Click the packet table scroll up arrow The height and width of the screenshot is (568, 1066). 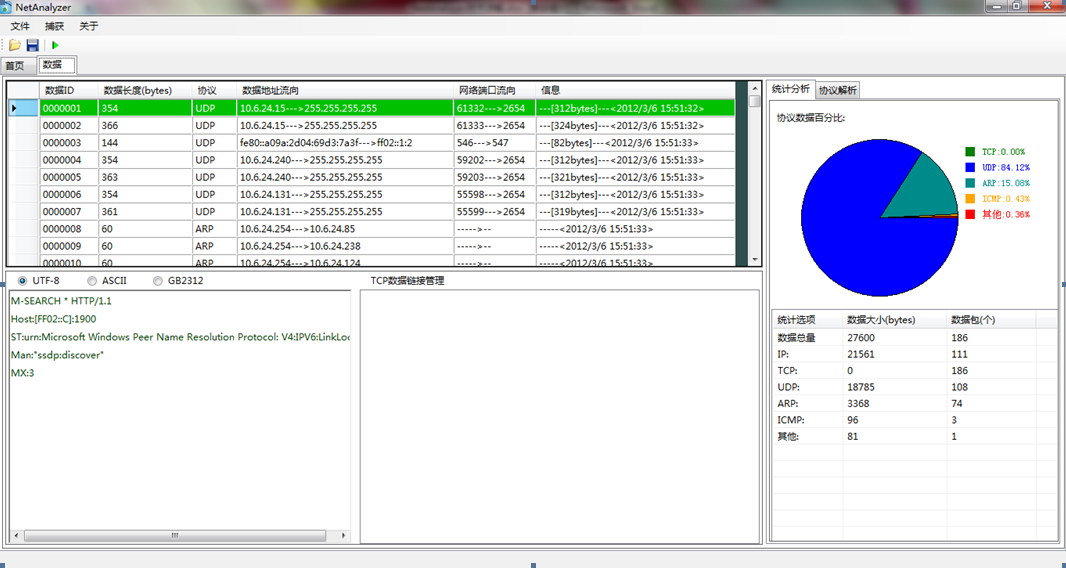pyautogui.click(x=755, y=88)
